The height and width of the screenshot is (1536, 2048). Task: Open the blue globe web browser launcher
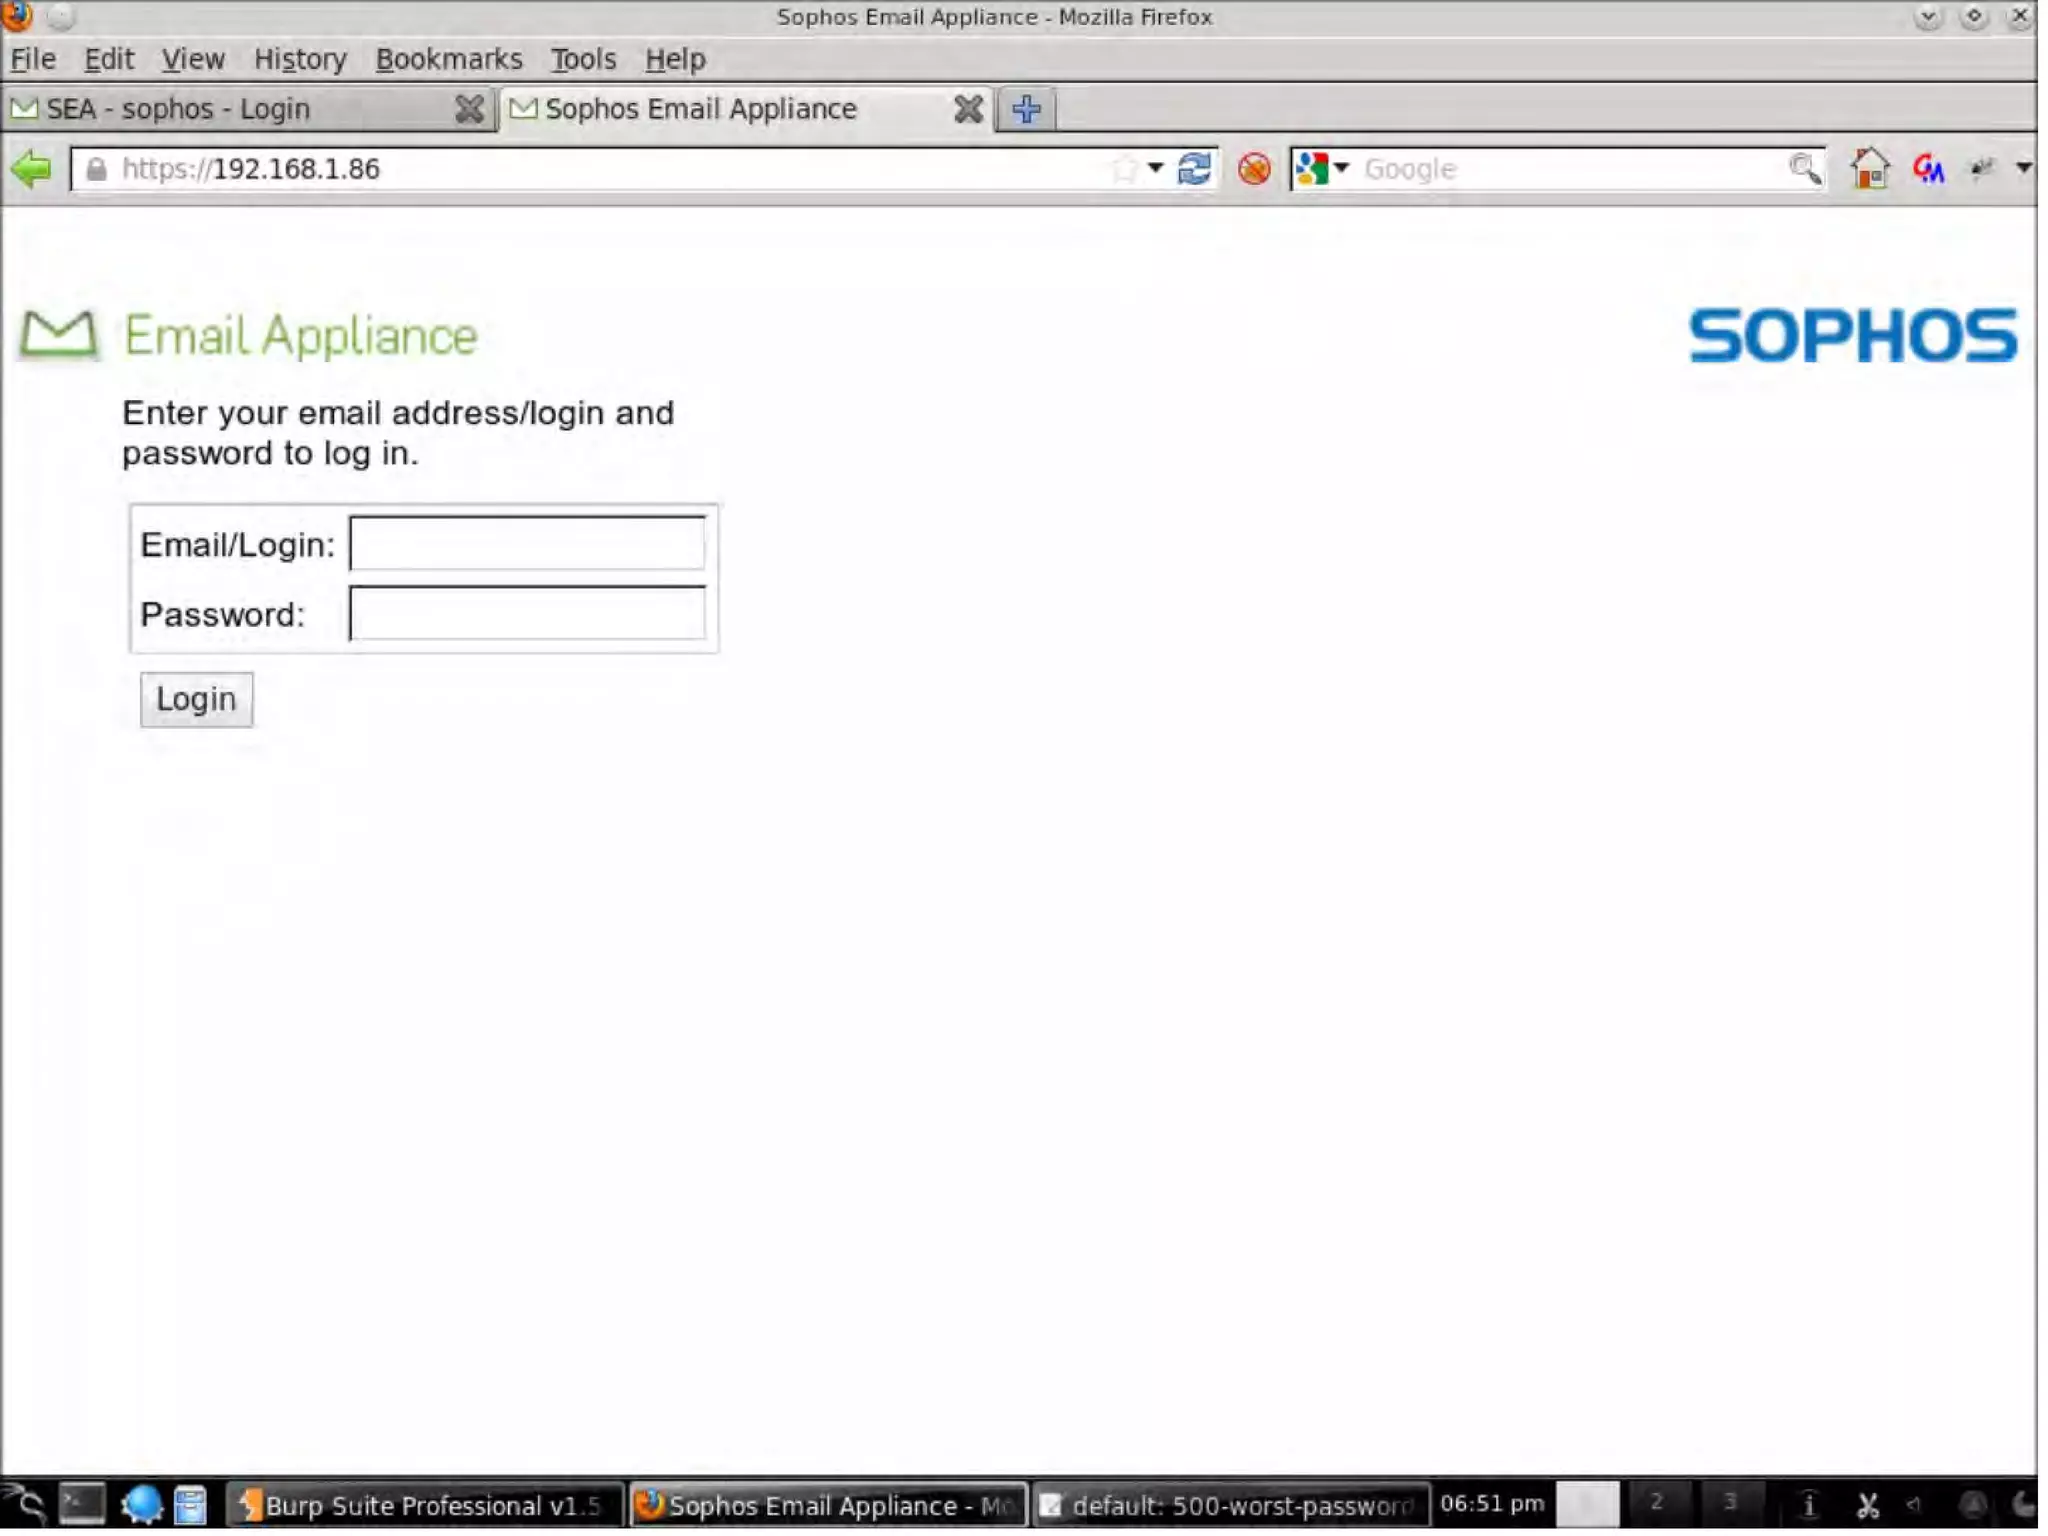pyautogui.click(x=141, y=1504)
